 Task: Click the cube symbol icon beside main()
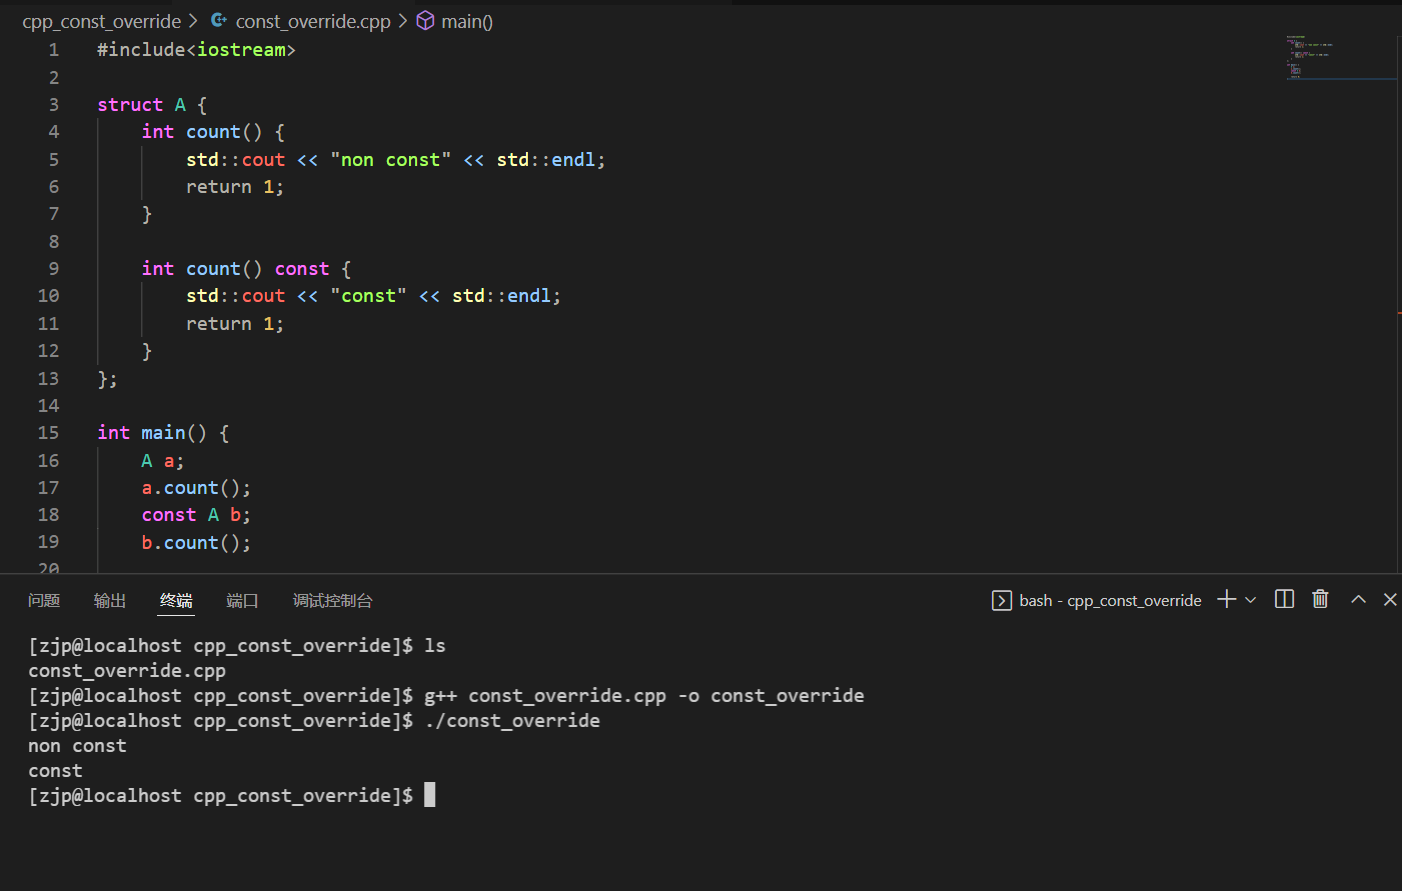(425, 20)
